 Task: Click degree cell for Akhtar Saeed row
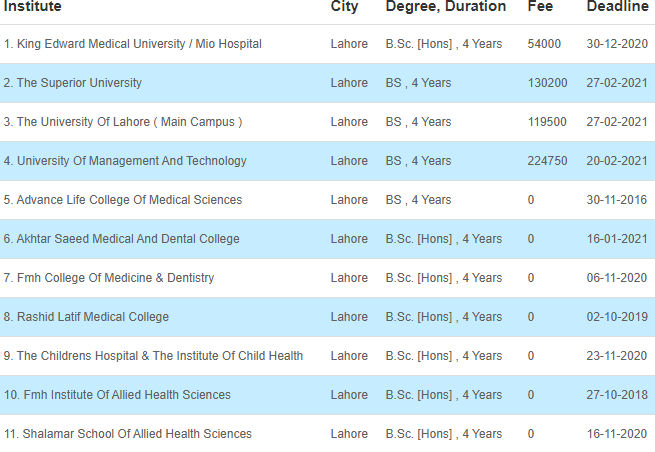pyautogui.click(x=444, y=239)
